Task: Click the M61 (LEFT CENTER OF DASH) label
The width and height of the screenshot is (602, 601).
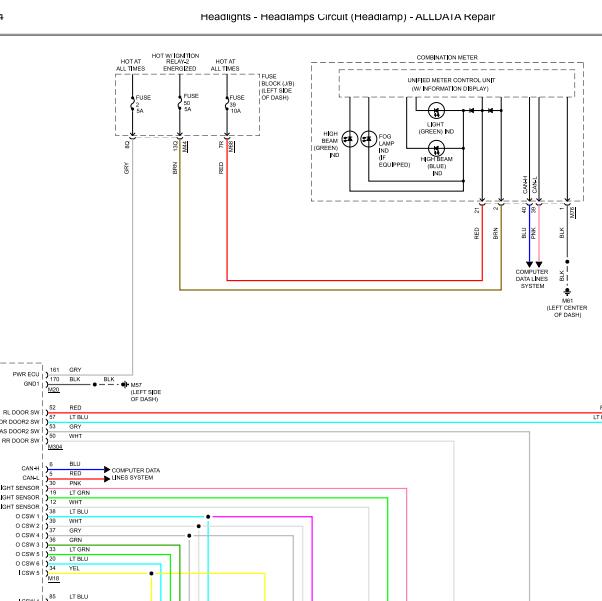Action: [x=567, y=308]
